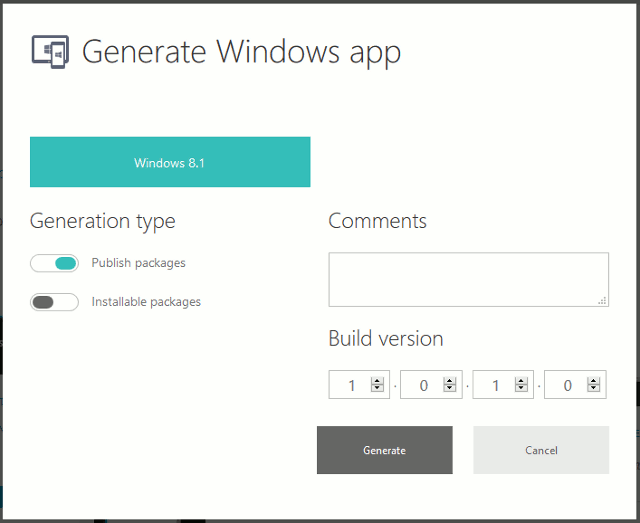The image size is (640, 523).
Task: Increase the first build version number
Action: click(x=377, y=381)
